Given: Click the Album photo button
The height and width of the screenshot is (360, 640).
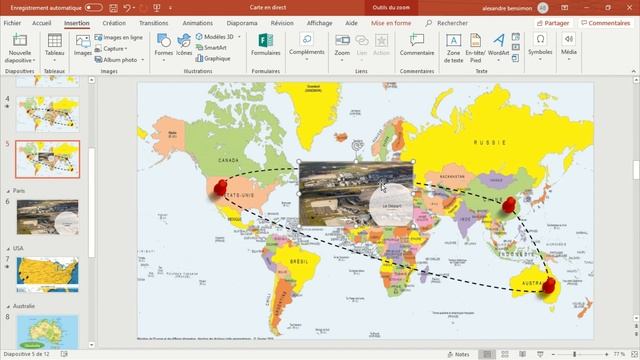Looking at the screenshot, I should click(x=116, y=60).
